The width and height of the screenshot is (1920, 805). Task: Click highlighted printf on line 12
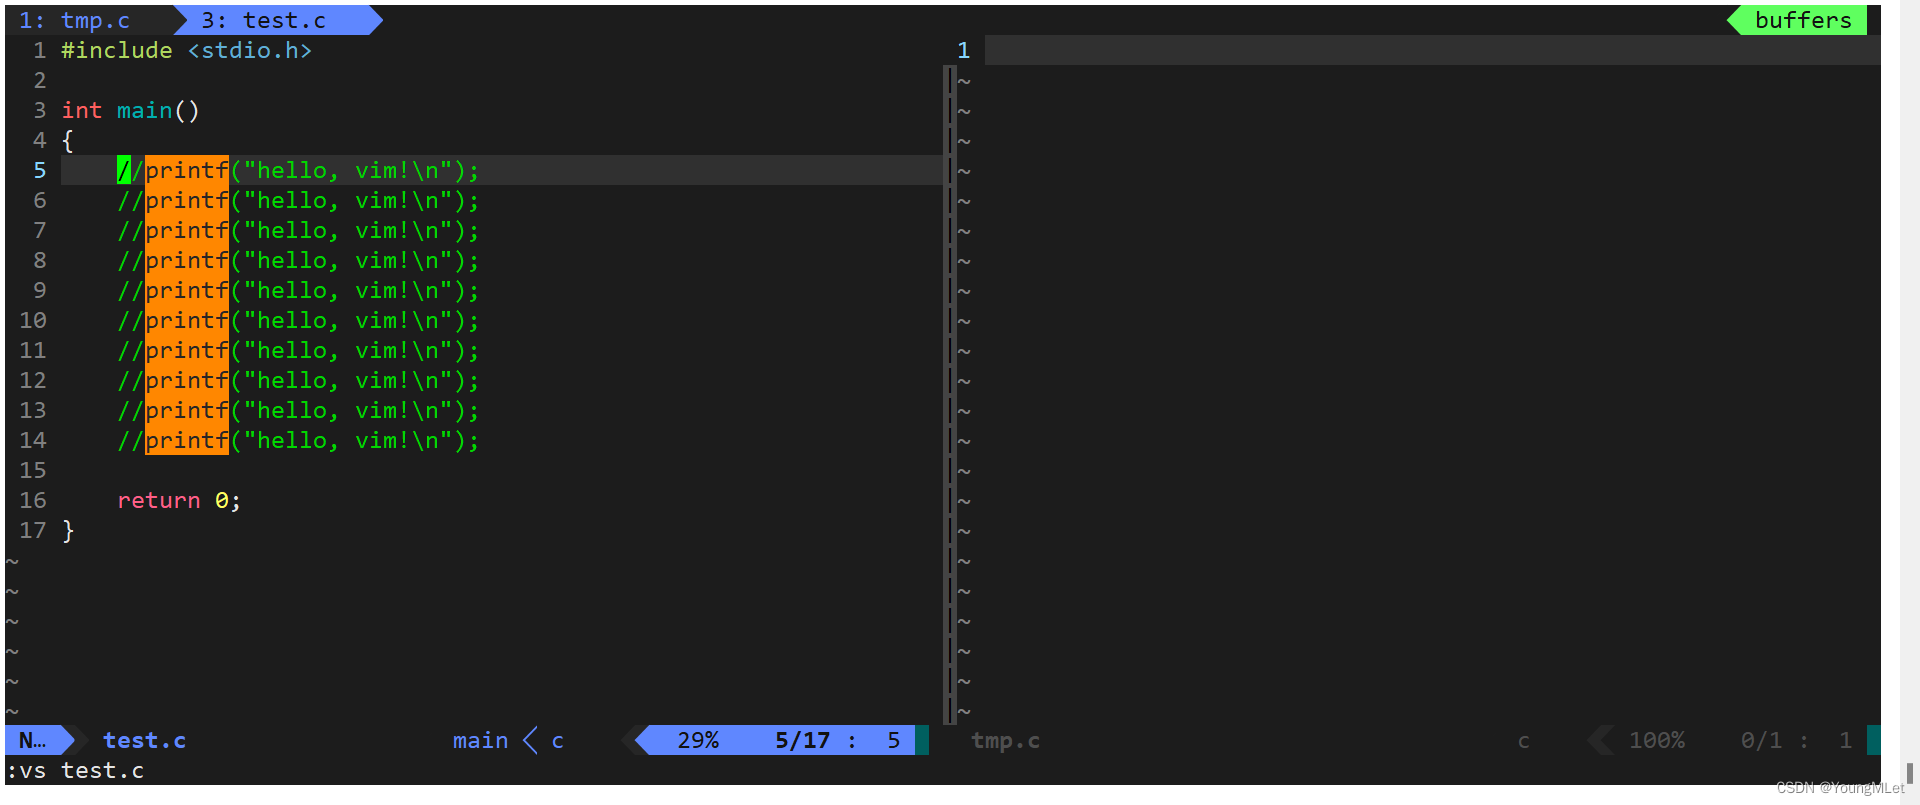click(x=187, y=380)
